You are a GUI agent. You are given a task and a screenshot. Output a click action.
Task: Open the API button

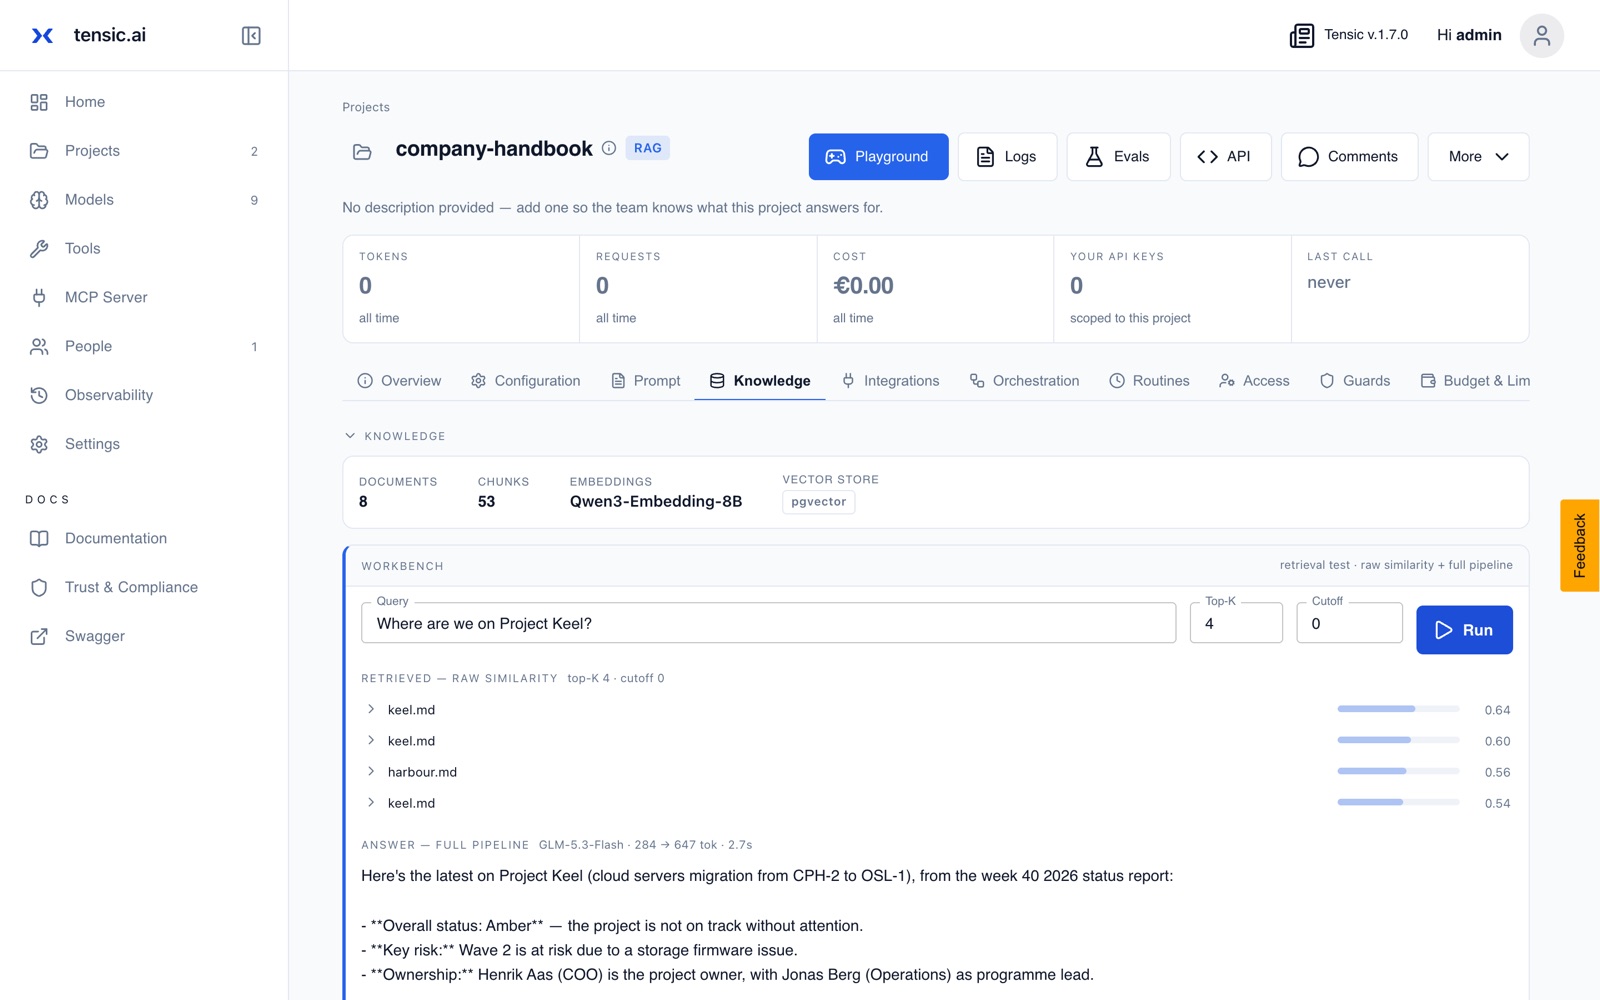(1225, 157)
